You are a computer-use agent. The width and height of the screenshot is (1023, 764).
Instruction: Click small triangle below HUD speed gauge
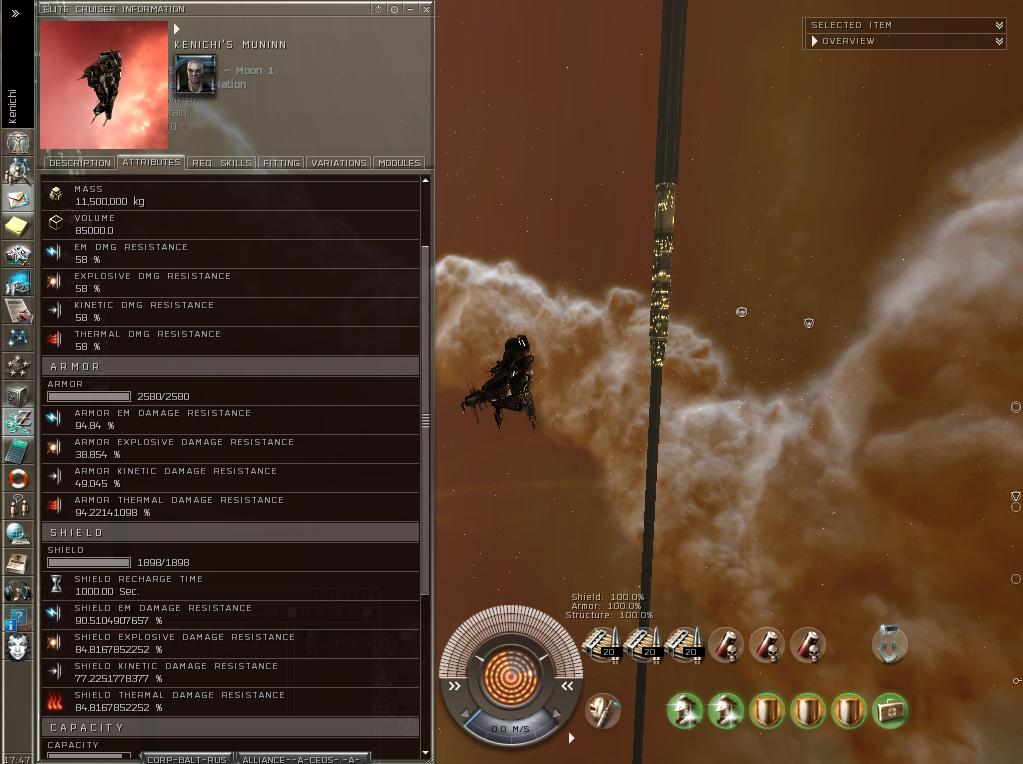[572, 738]
